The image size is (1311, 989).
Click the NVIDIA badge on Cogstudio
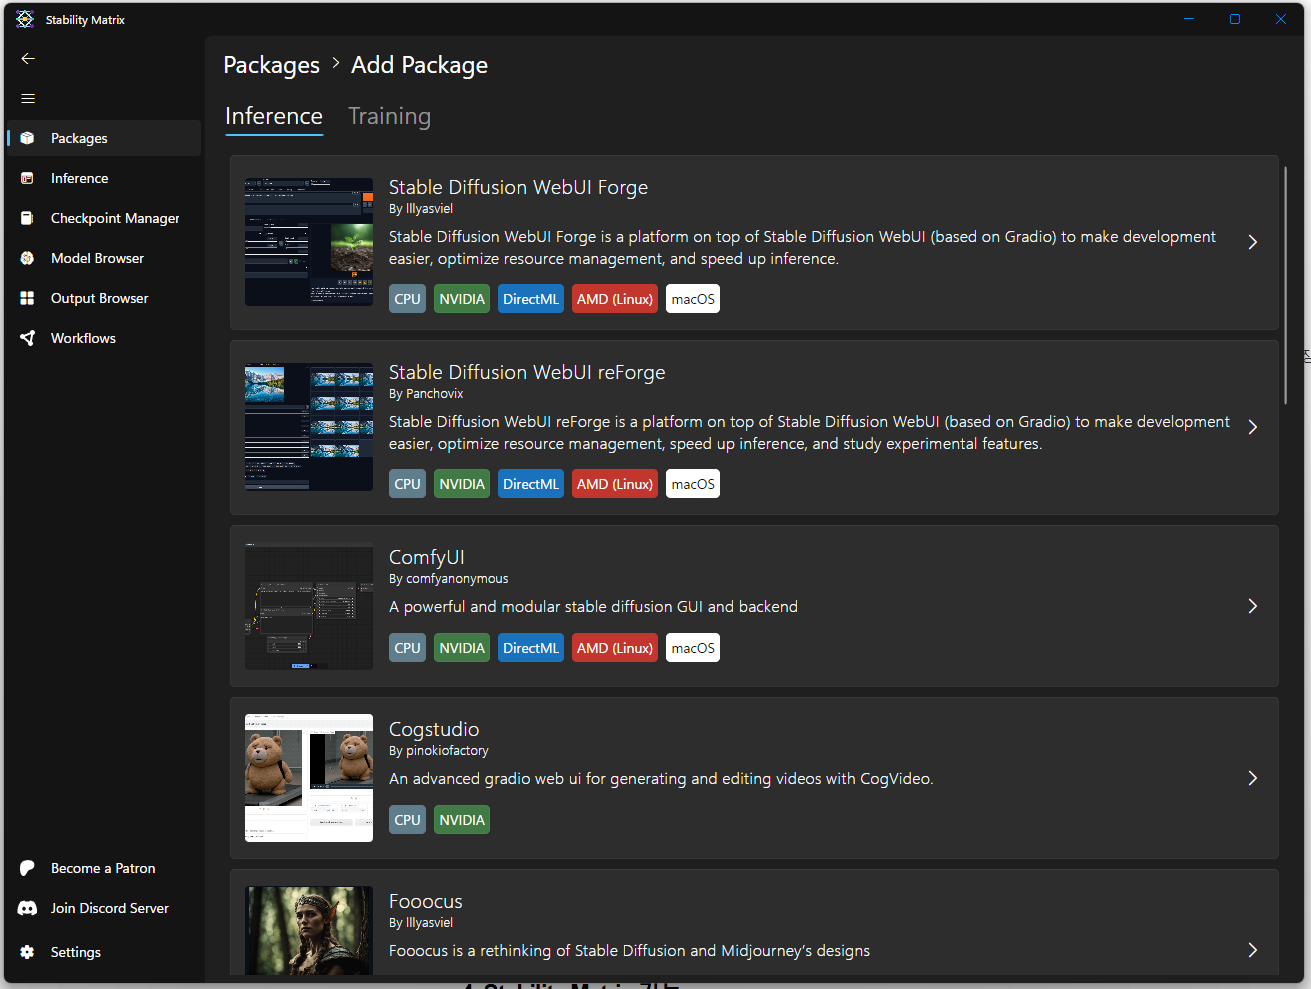(x=462, y=820)
